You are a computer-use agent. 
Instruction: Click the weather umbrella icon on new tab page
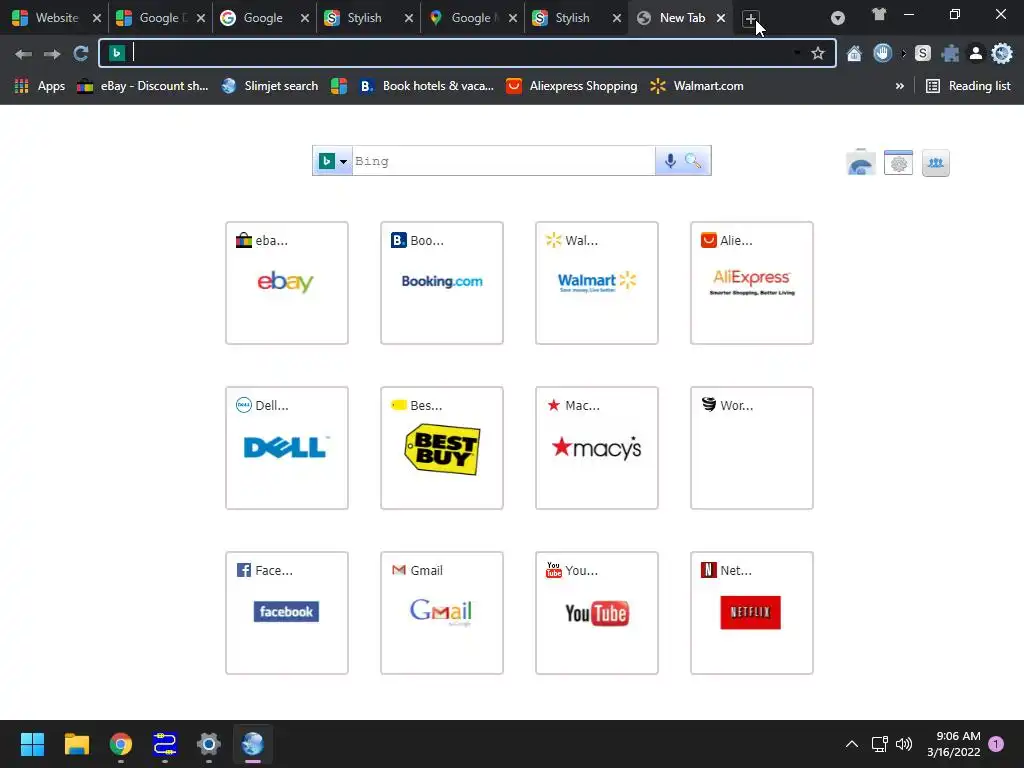(x=861, y=163)
